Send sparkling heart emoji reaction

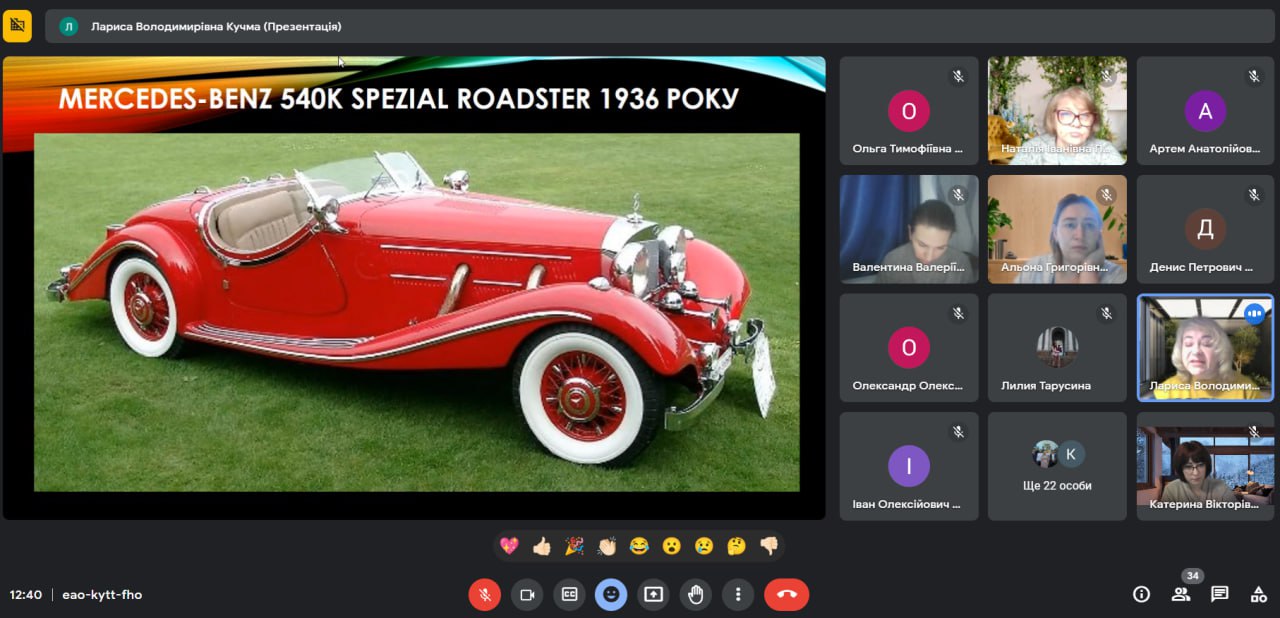tap(509, 546)
